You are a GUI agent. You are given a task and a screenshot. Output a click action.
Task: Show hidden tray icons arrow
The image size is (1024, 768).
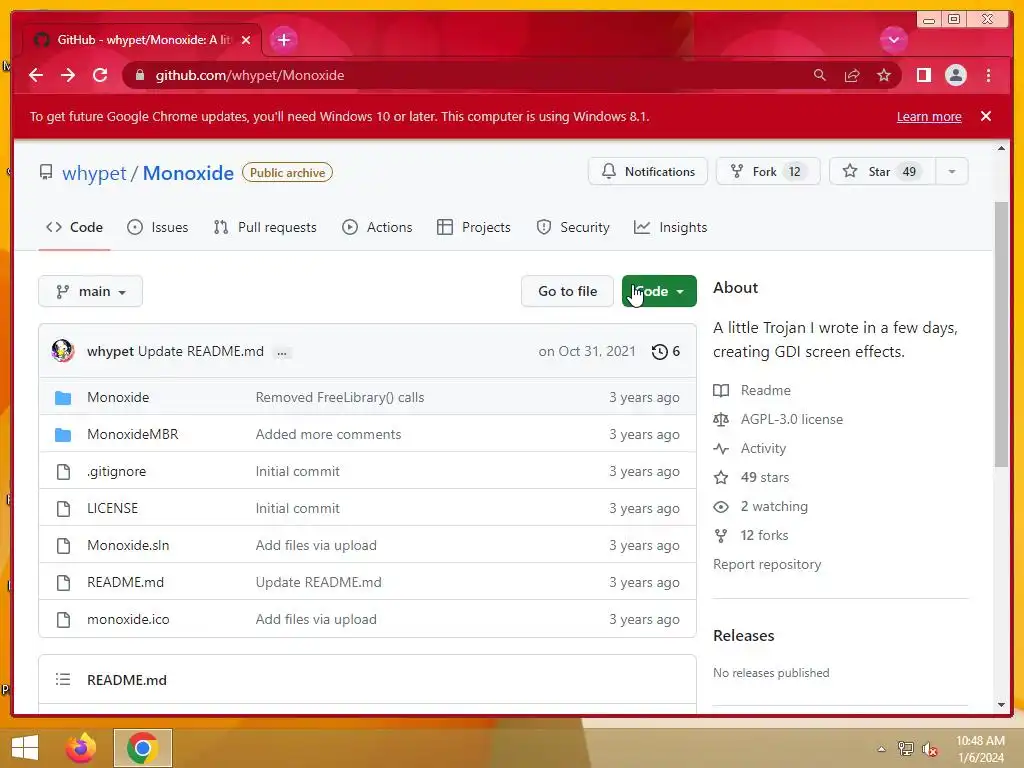pos(881,749)
